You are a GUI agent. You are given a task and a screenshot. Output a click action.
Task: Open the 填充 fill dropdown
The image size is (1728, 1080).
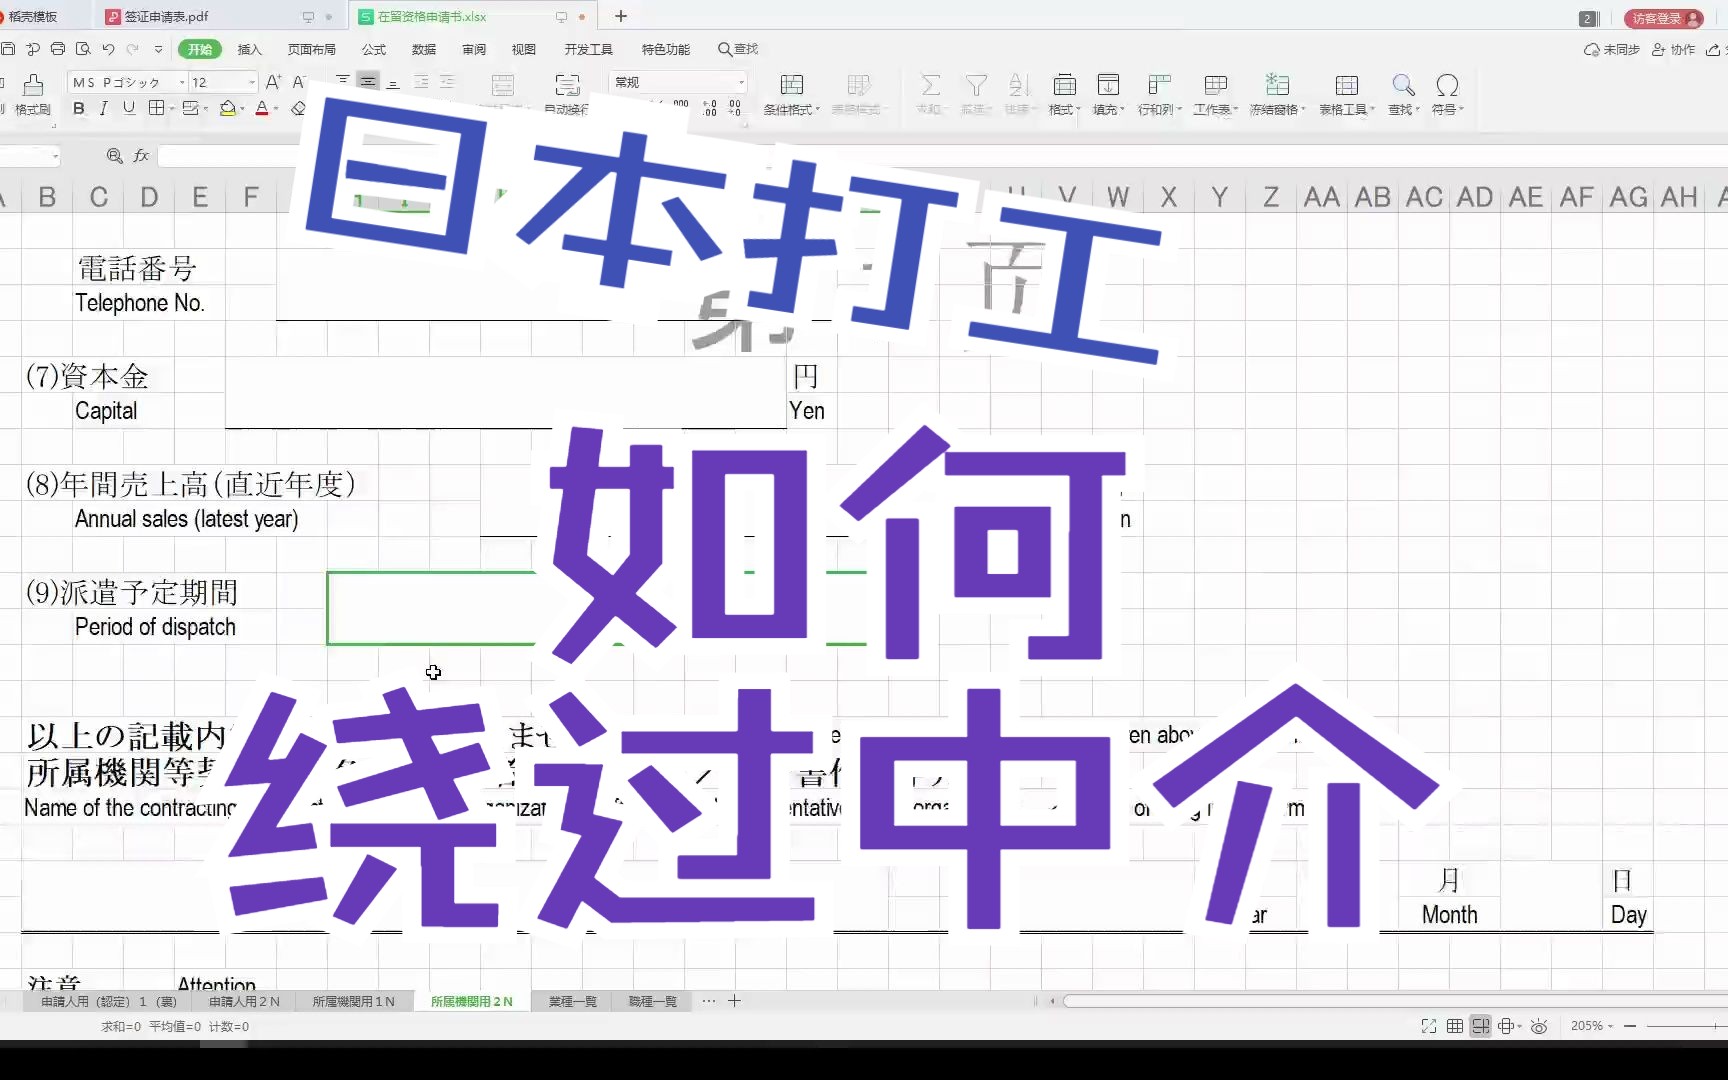click(1108, 95)
